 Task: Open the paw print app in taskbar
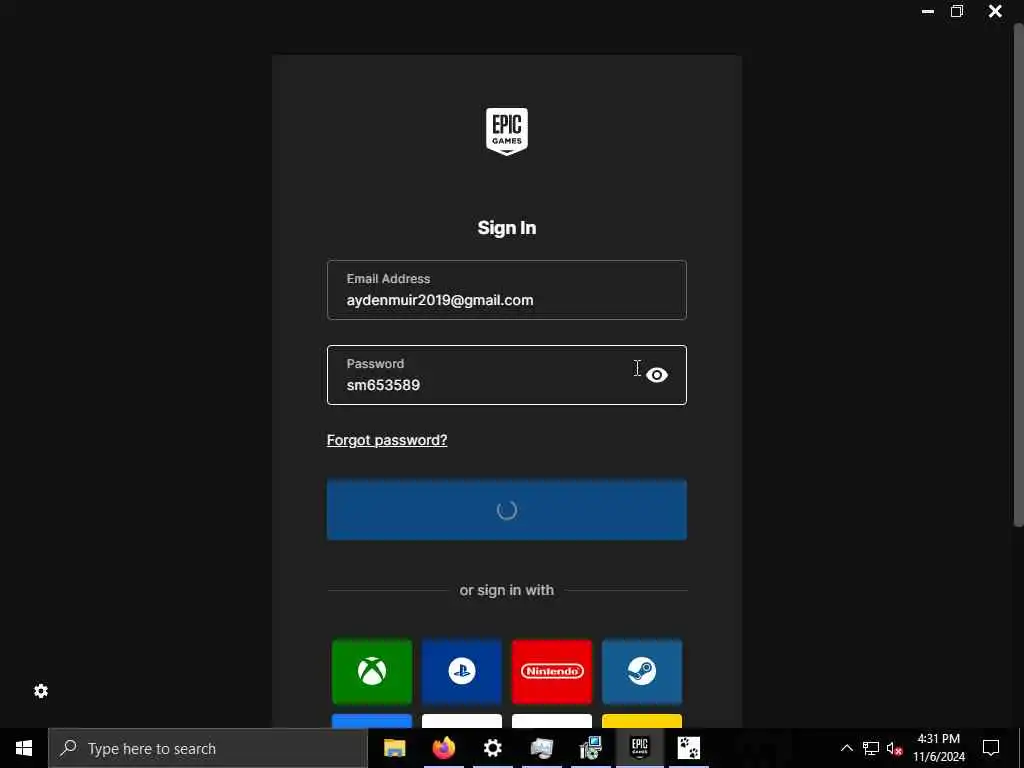(688, 748)
